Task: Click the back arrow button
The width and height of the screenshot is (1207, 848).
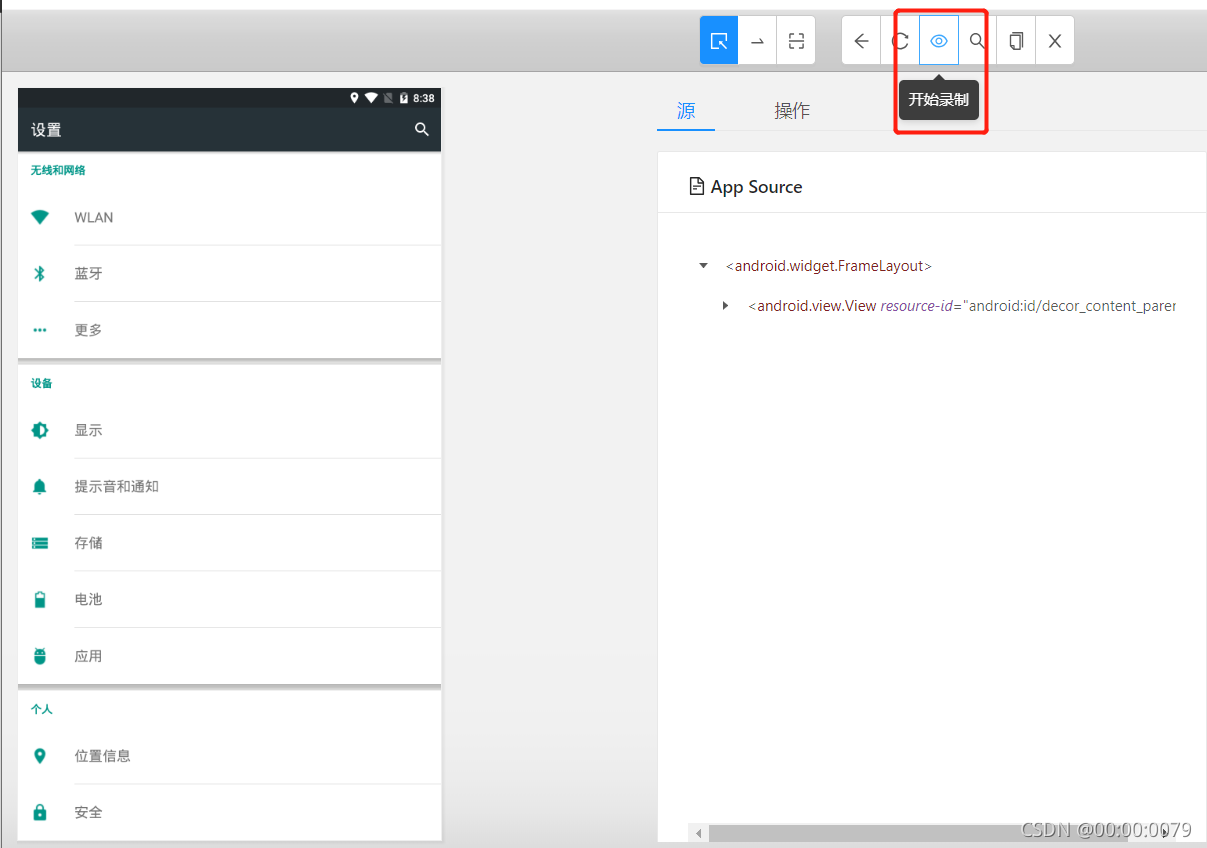Action: tap(861, 41)
